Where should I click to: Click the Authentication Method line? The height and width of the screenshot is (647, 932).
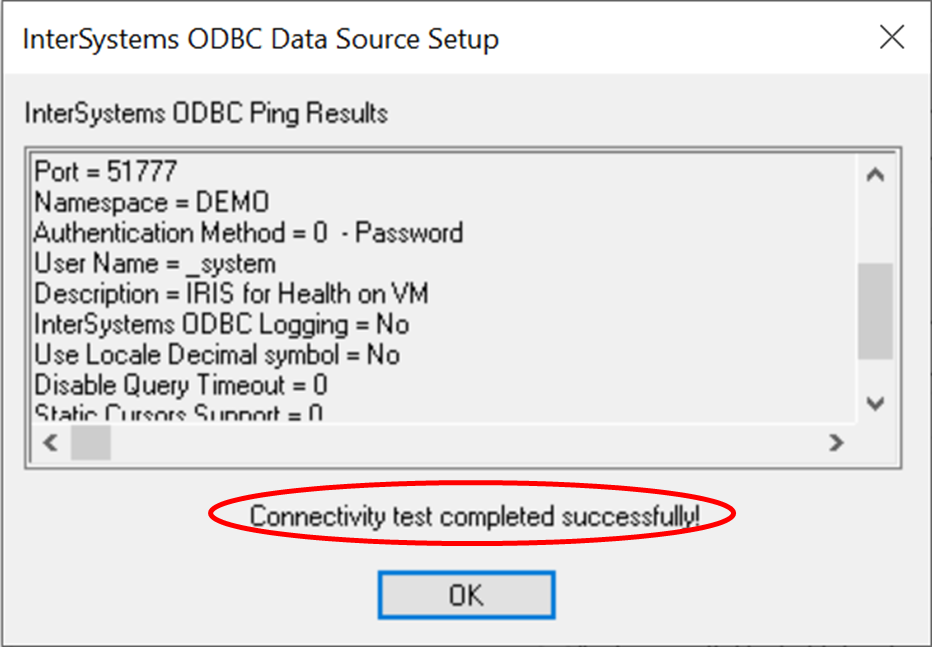(x=249, y=233)
